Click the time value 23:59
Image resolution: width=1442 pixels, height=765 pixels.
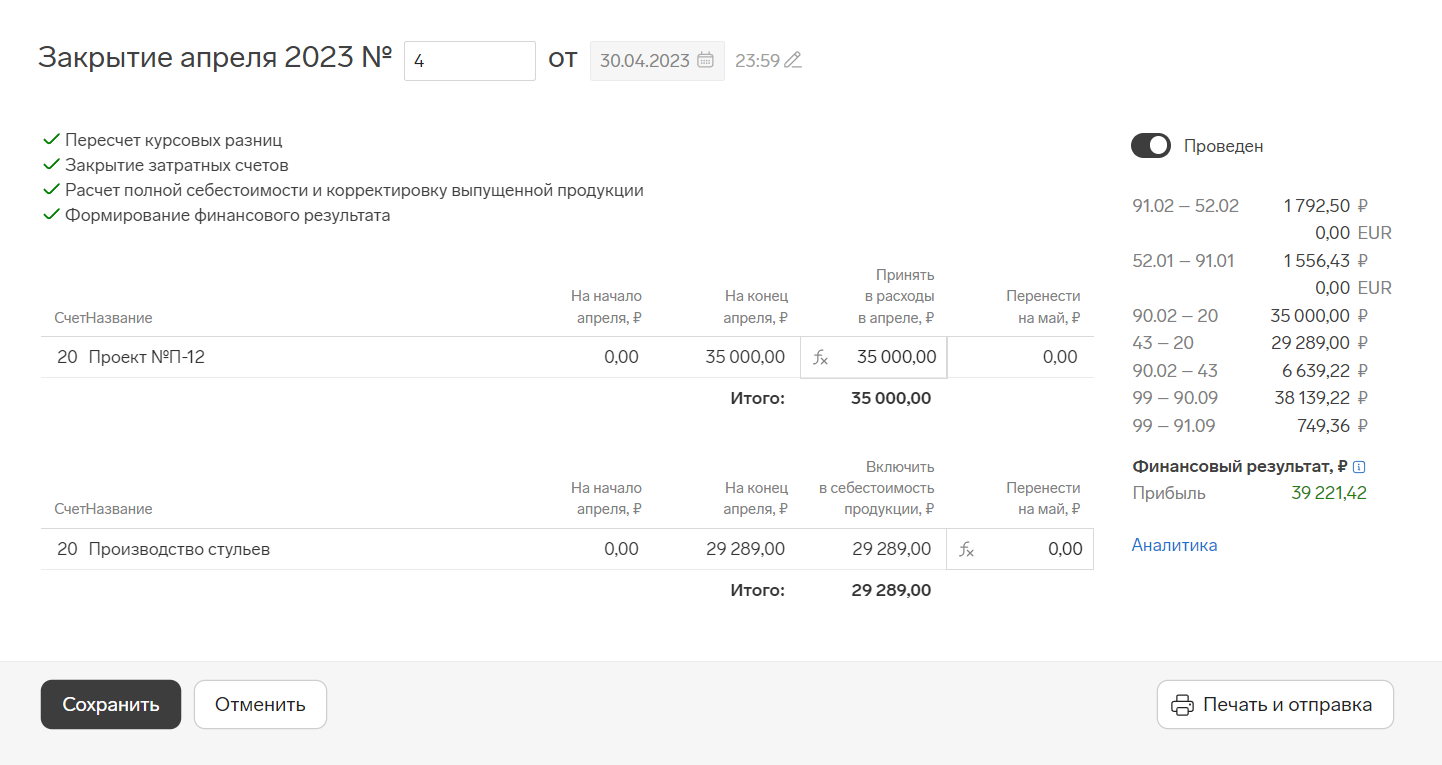[757, 61]
